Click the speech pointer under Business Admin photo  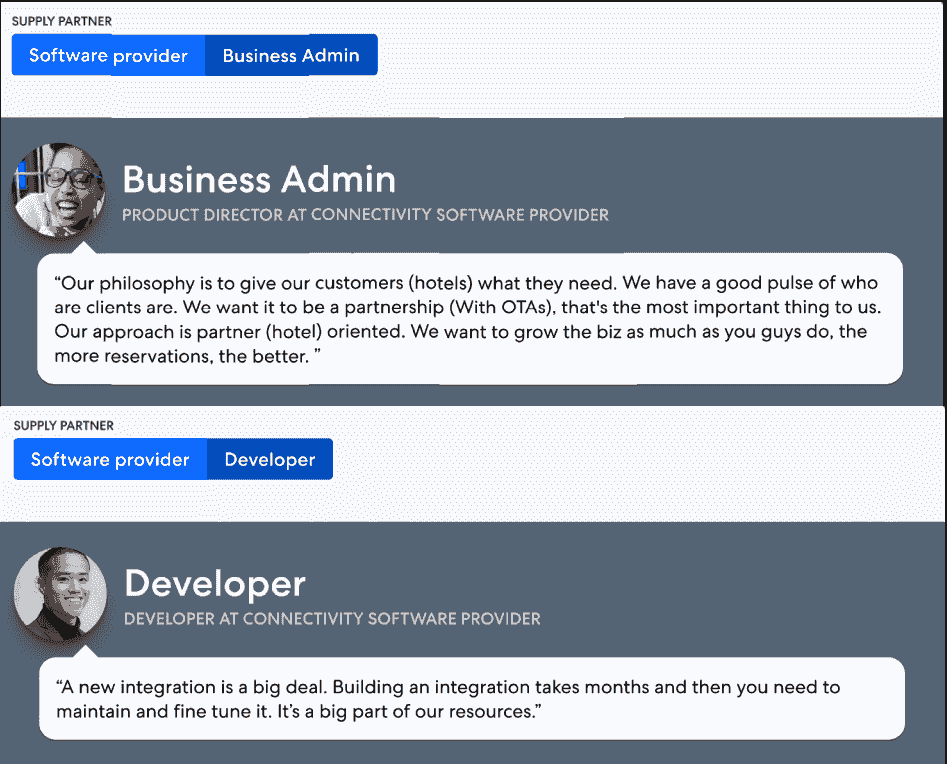(x=85, y=247)
